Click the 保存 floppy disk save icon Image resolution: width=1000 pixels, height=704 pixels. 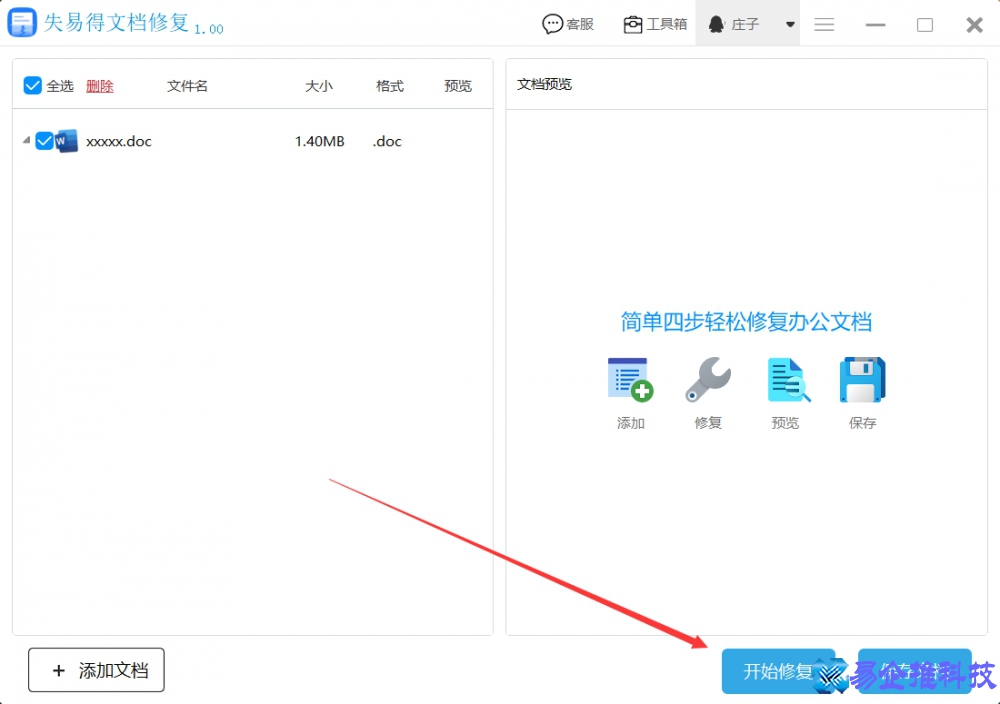point(862,380)
